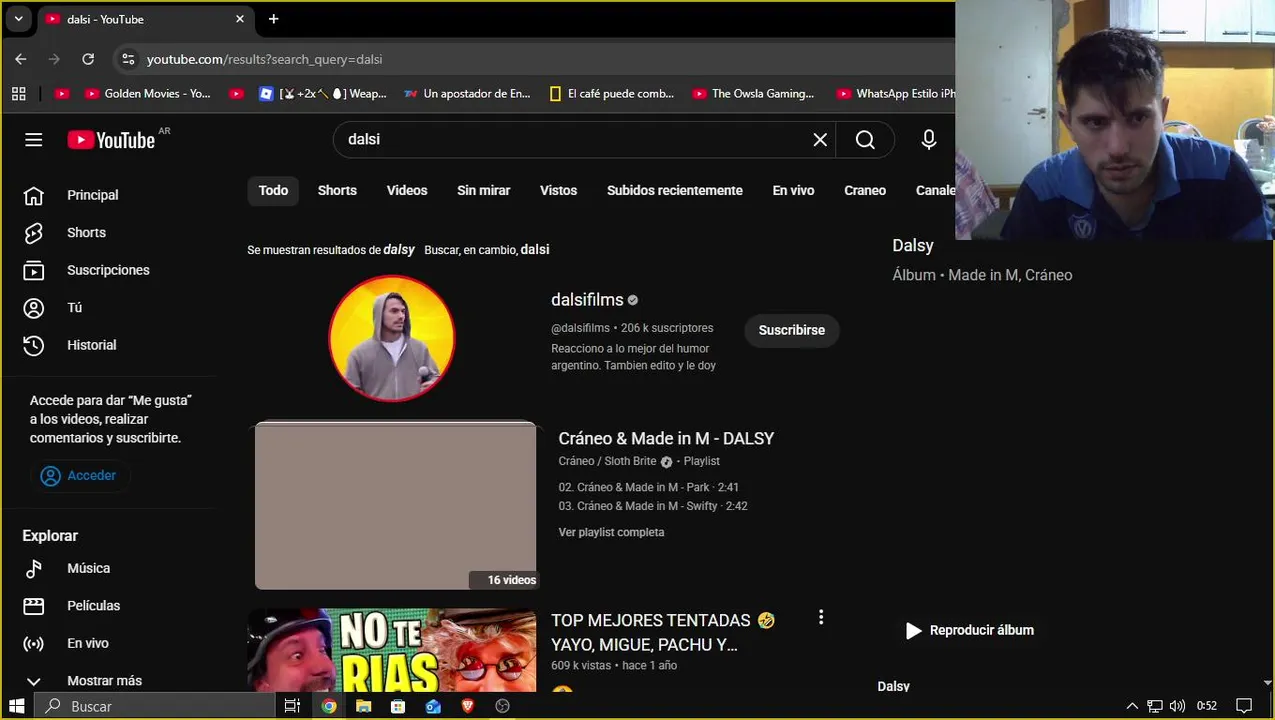
Task: Open Brave browser from the taskbar
Action: pyautogui.click(x=467, y=706)
